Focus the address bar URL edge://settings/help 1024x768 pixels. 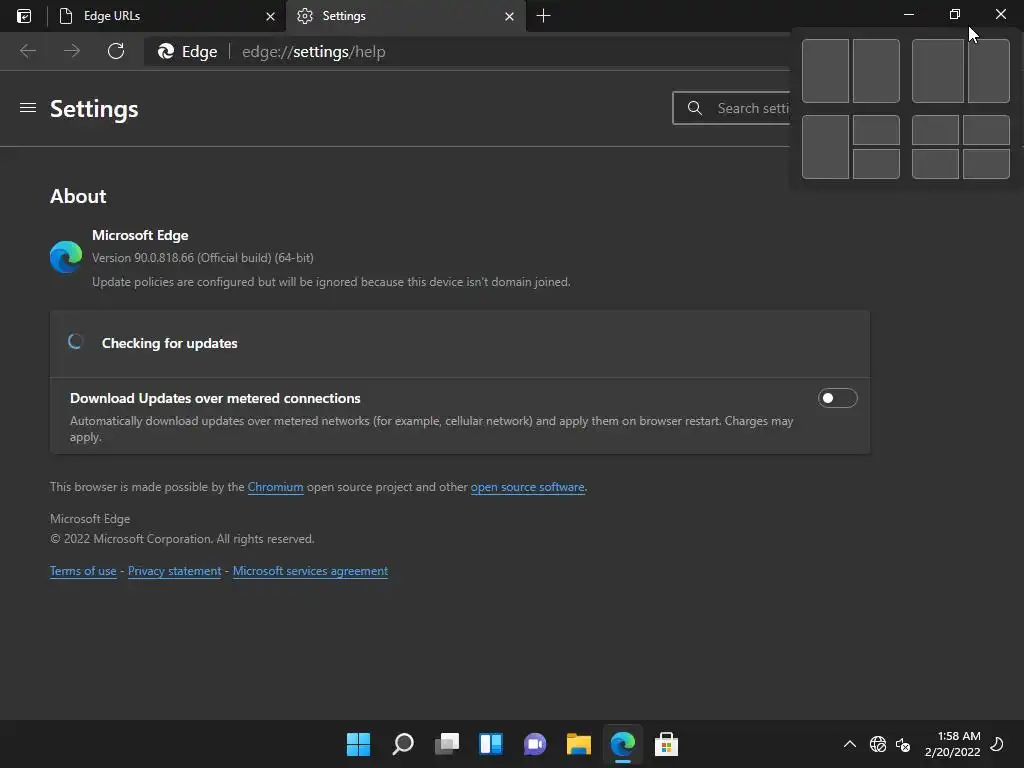(x=313, y=52)
